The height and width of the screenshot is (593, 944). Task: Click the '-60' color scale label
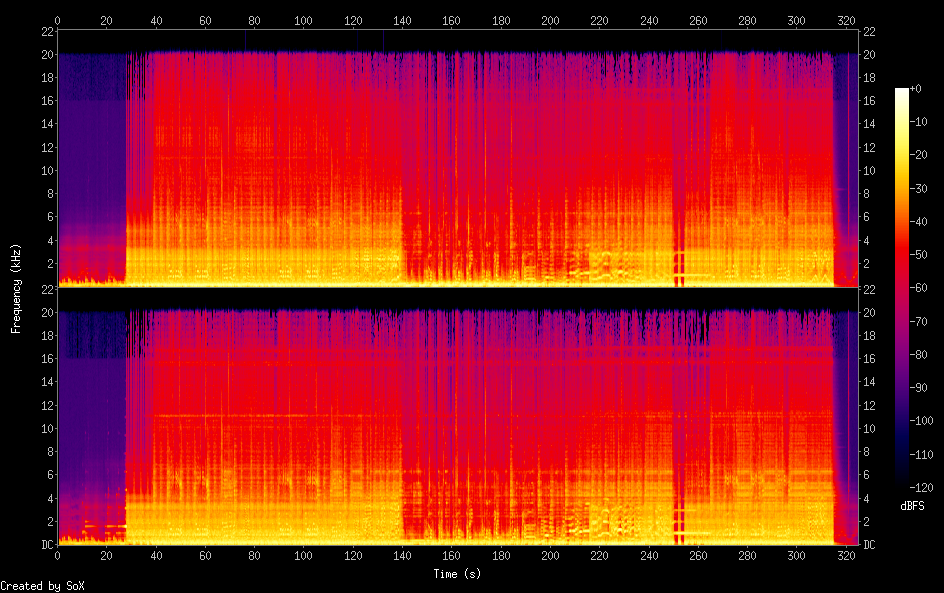pyautogui.click(x=919, y=288)
